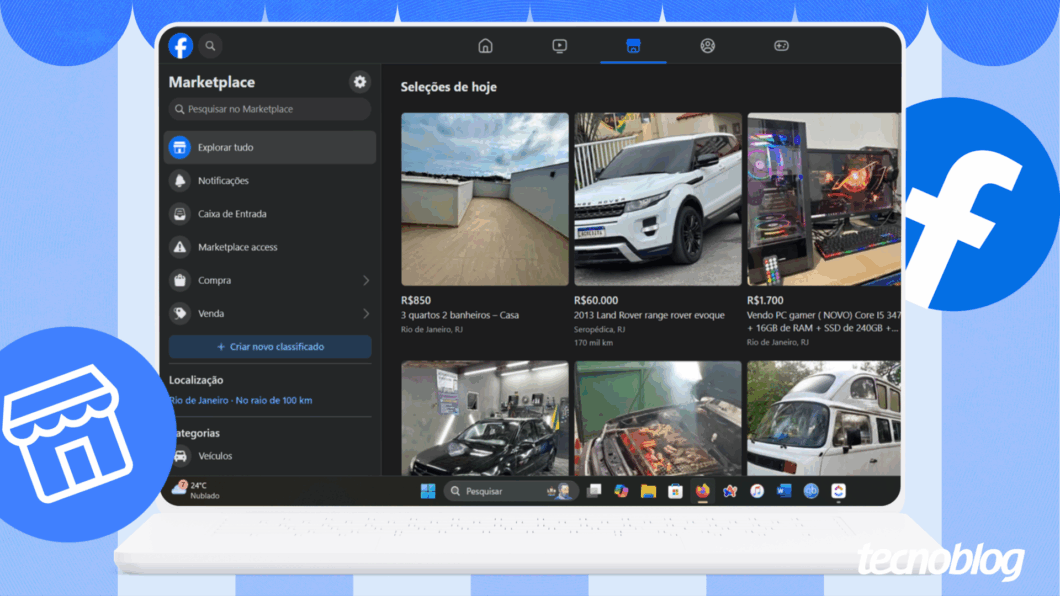Open the Video tab in top navigation
This screenshot has height=596, width=1060.
tap(559, 46)
